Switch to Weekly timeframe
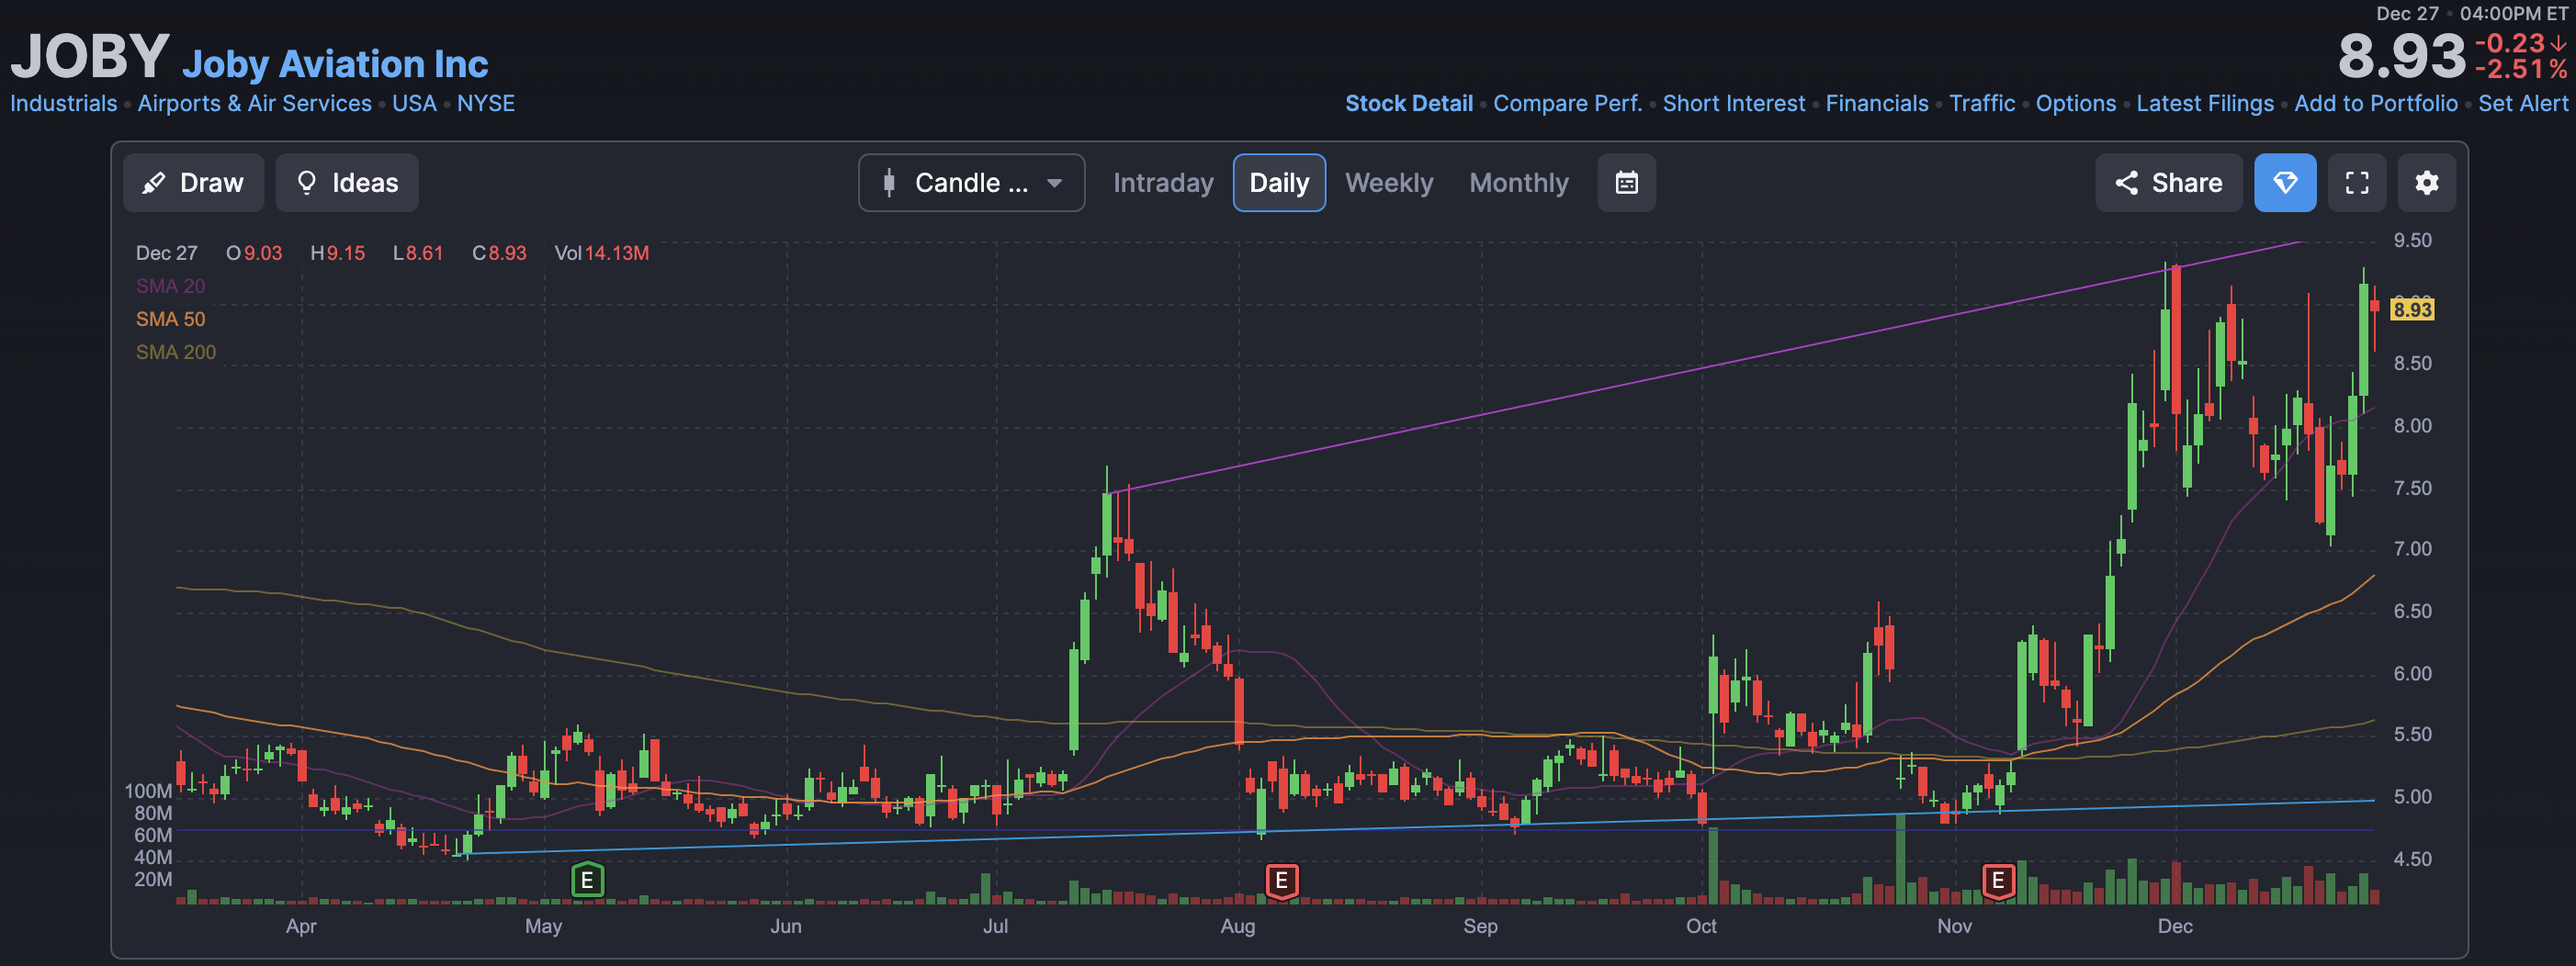This screenshot has width=2576, height=966. click(x=1389, y=183)
